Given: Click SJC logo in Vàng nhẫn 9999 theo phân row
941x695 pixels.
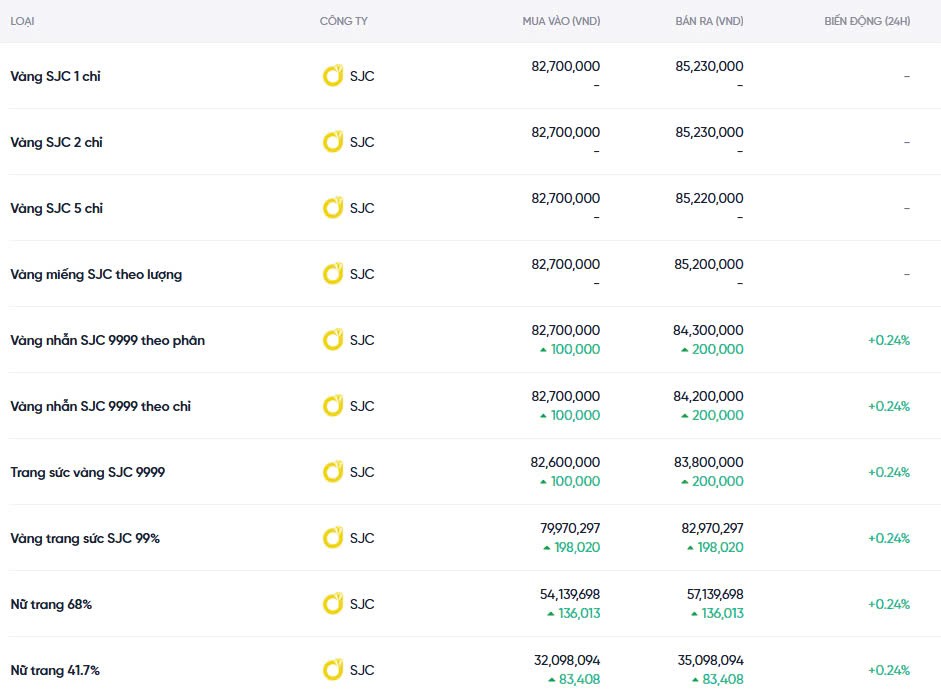Looking at the screenshot, I should pyautogui.click(x=332, y=340).
